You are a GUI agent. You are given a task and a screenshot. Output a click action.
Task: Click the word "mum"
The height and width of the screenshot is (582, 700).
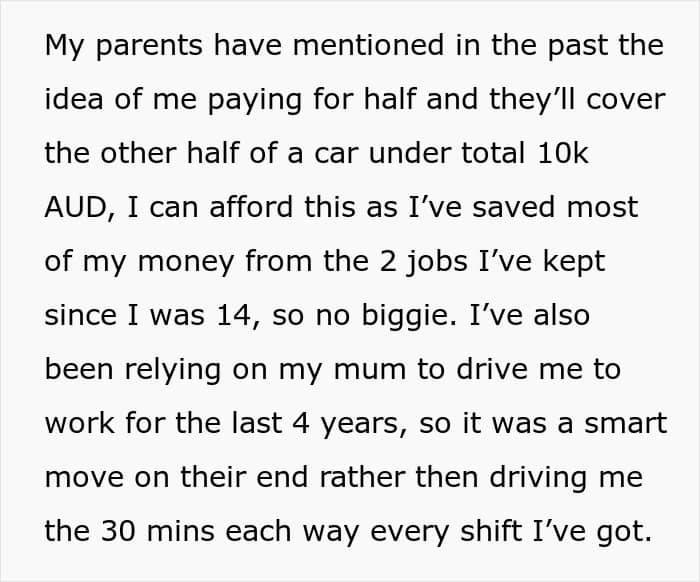(370, 369)
